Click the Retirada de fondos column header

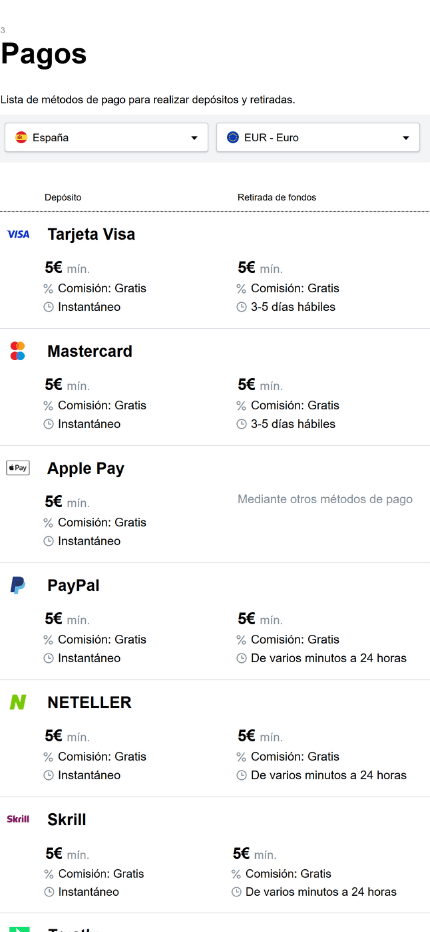[x=277, y=197]
